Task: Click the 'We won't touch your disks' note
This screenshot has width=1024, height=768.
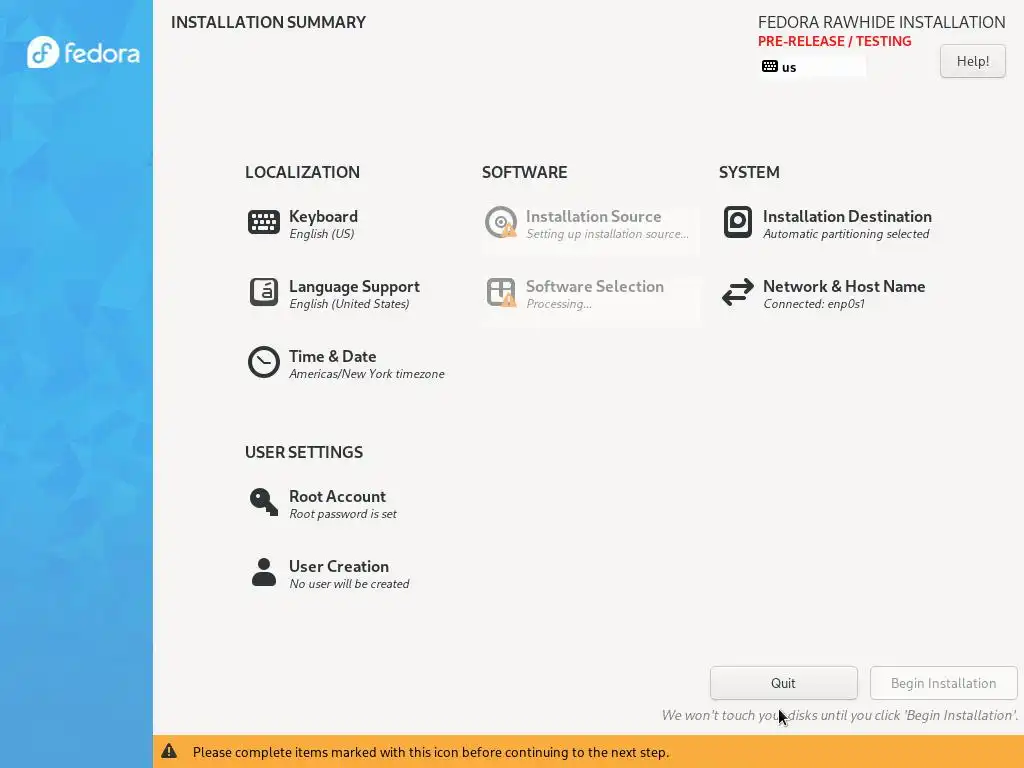Action: point(840,715)
